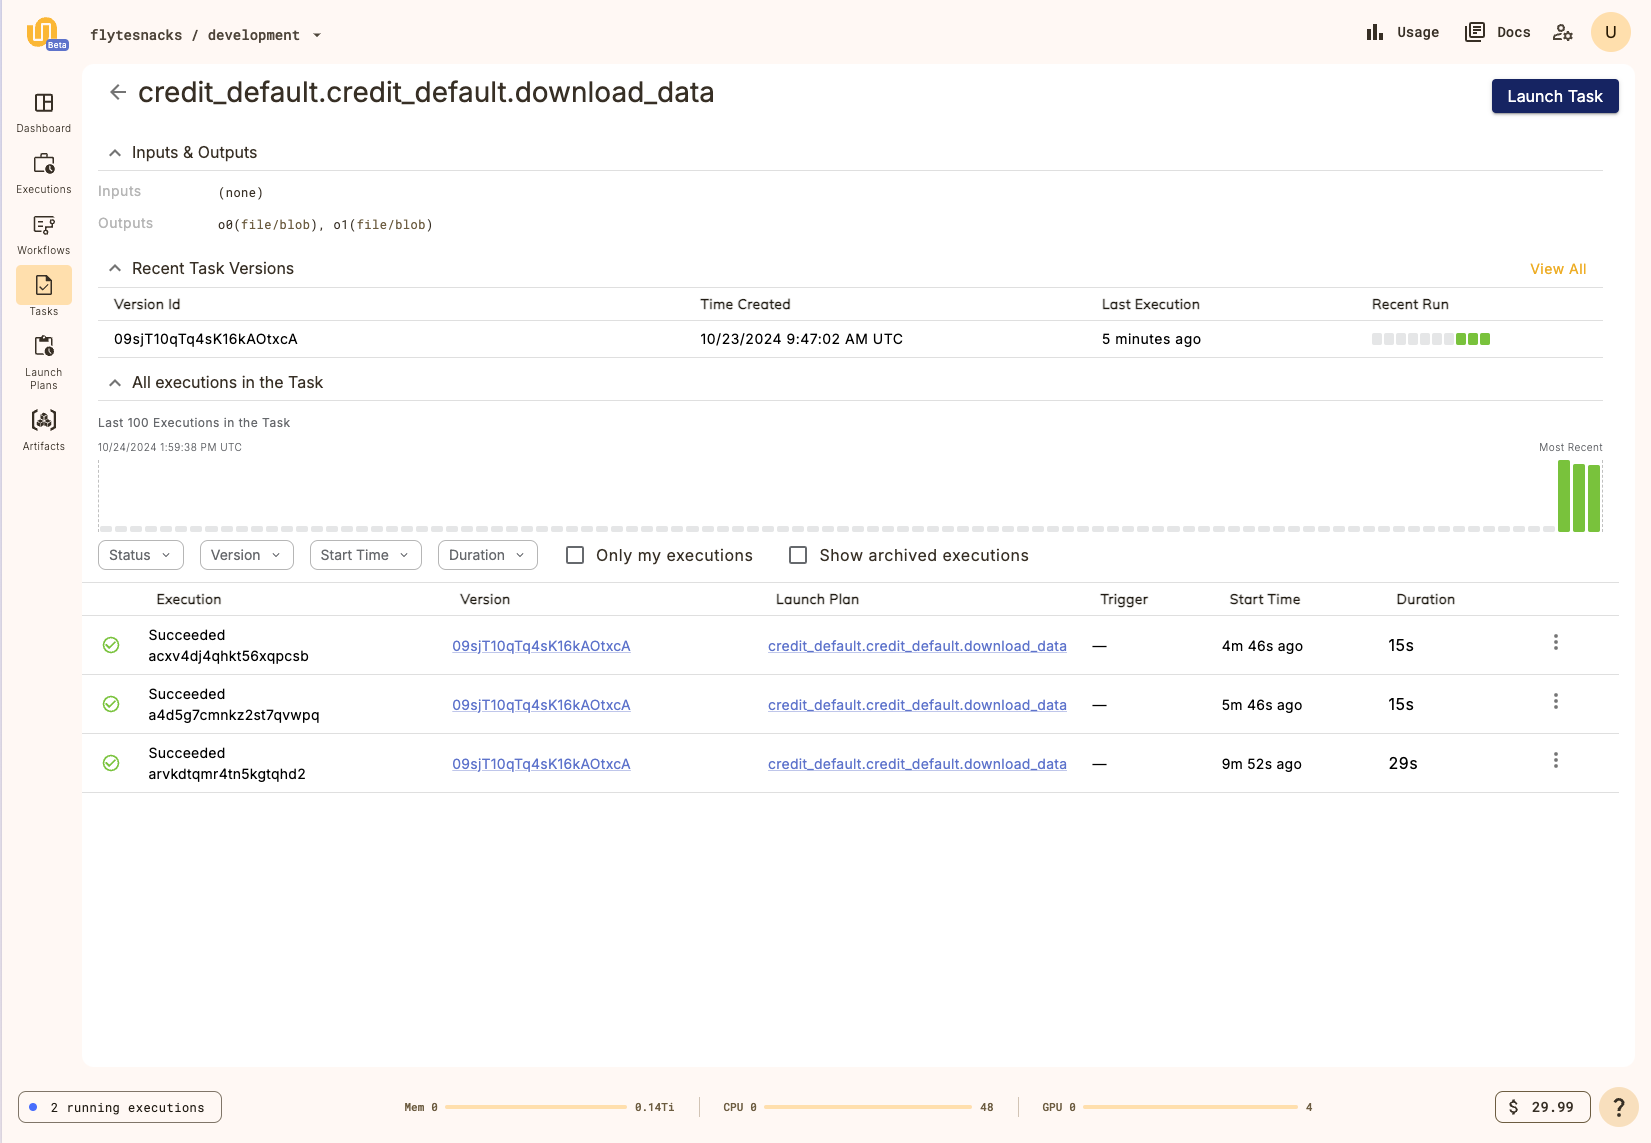1651x1143 pixels.
Task: Click the user management gear icon
Action: (x=1562, y=32)
